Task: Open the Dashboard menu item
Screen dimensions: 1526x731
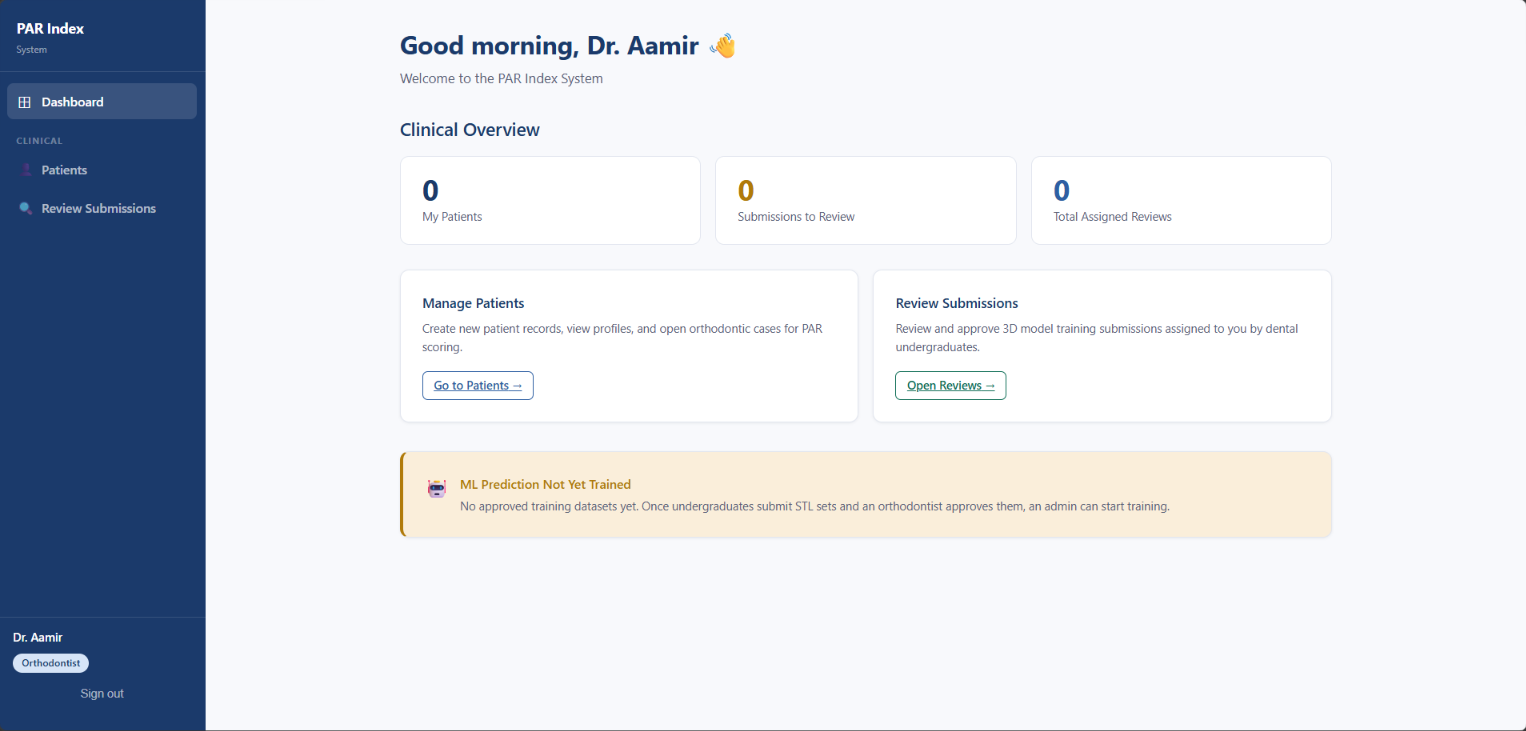Action: [x=102, y=101]
